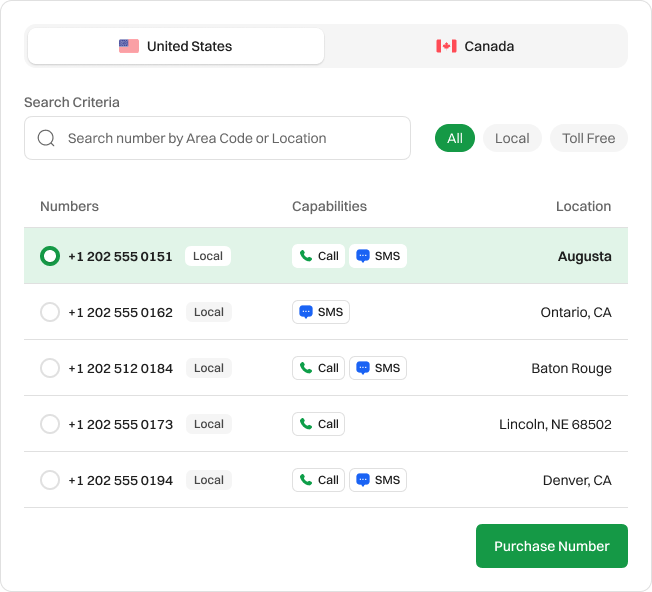Click the Local tag beside +1 202 555 0162
652x592 pixels.
tap(209, 312)
